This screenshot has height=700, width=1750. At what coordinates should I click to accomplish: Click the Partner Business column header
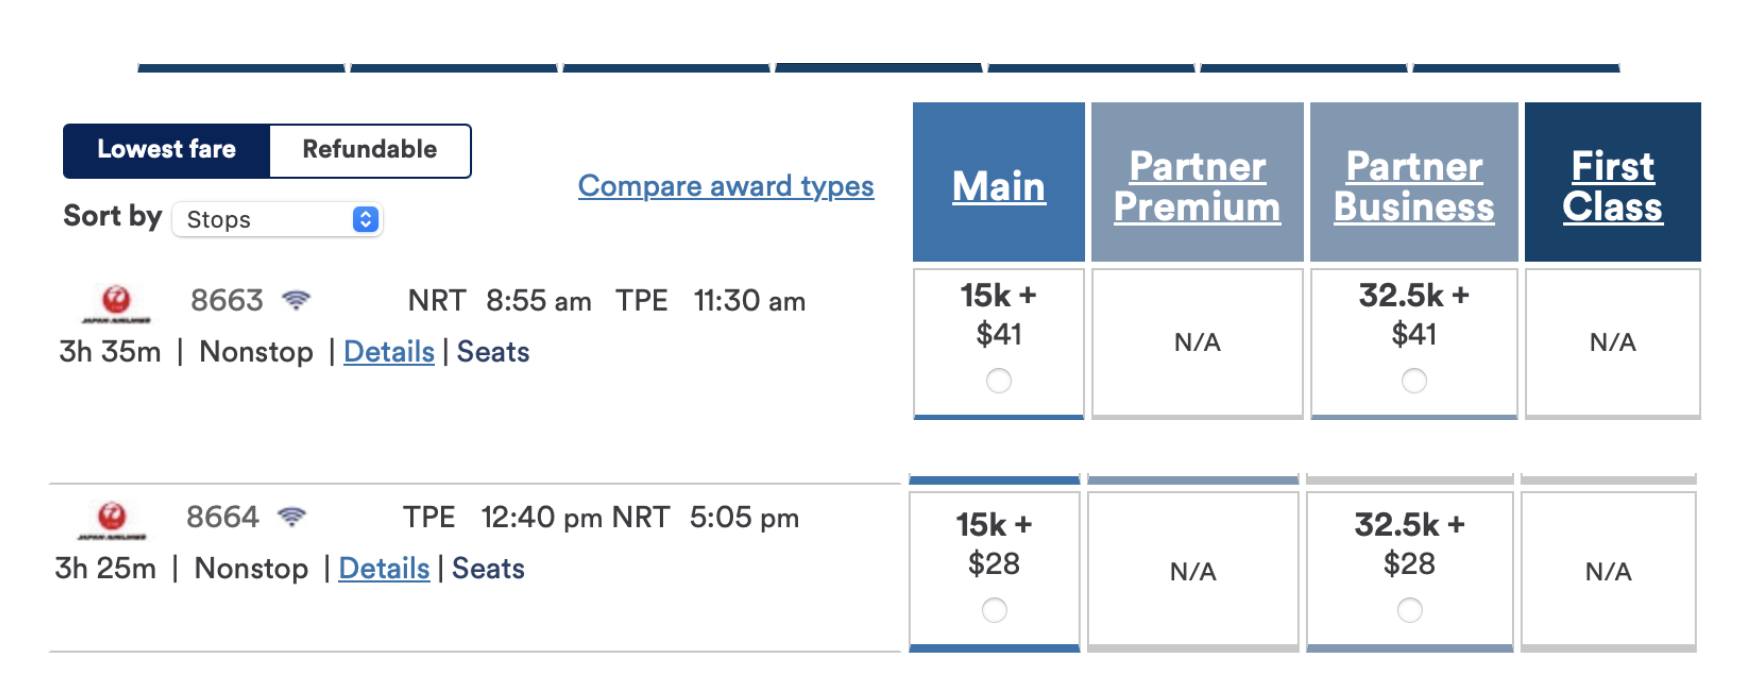click(1413, 186)
